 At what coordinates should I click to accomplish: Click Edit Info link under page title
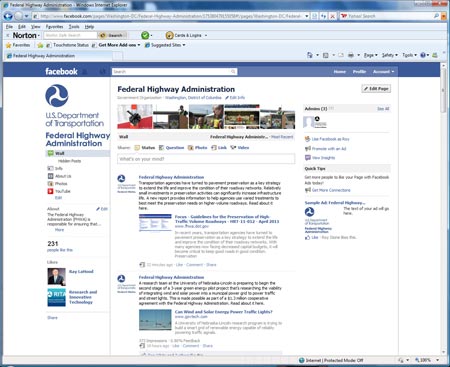click(235, 98)
